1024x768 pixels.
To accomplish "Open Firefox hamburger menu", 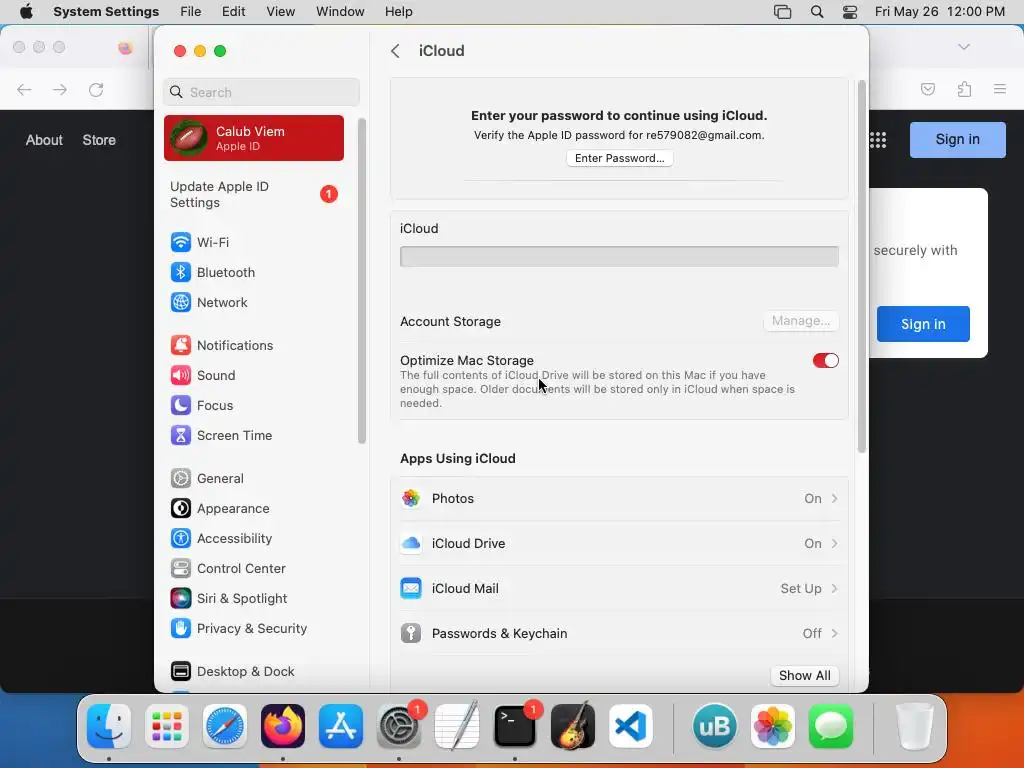I will point(1000,89).
